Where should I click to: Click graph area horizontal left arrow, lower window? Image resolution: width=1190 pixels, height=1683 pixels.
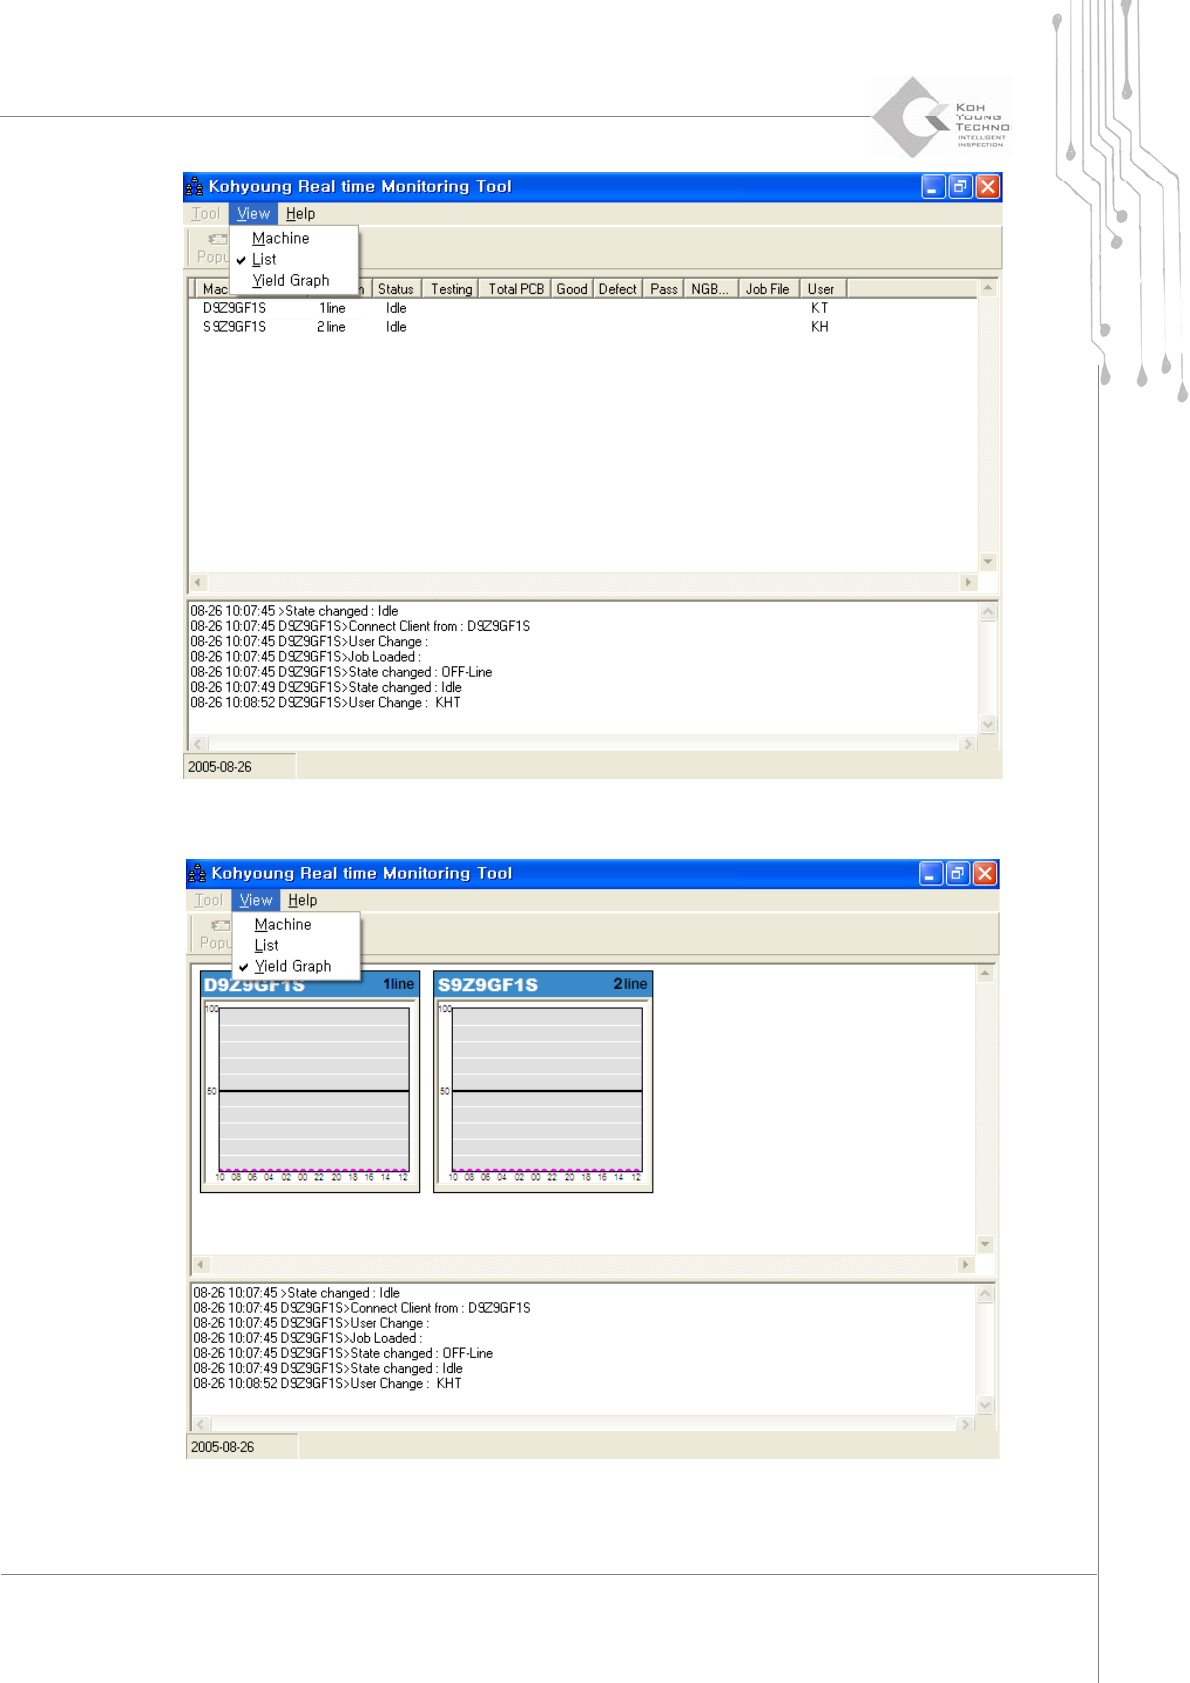point(201,1265)
